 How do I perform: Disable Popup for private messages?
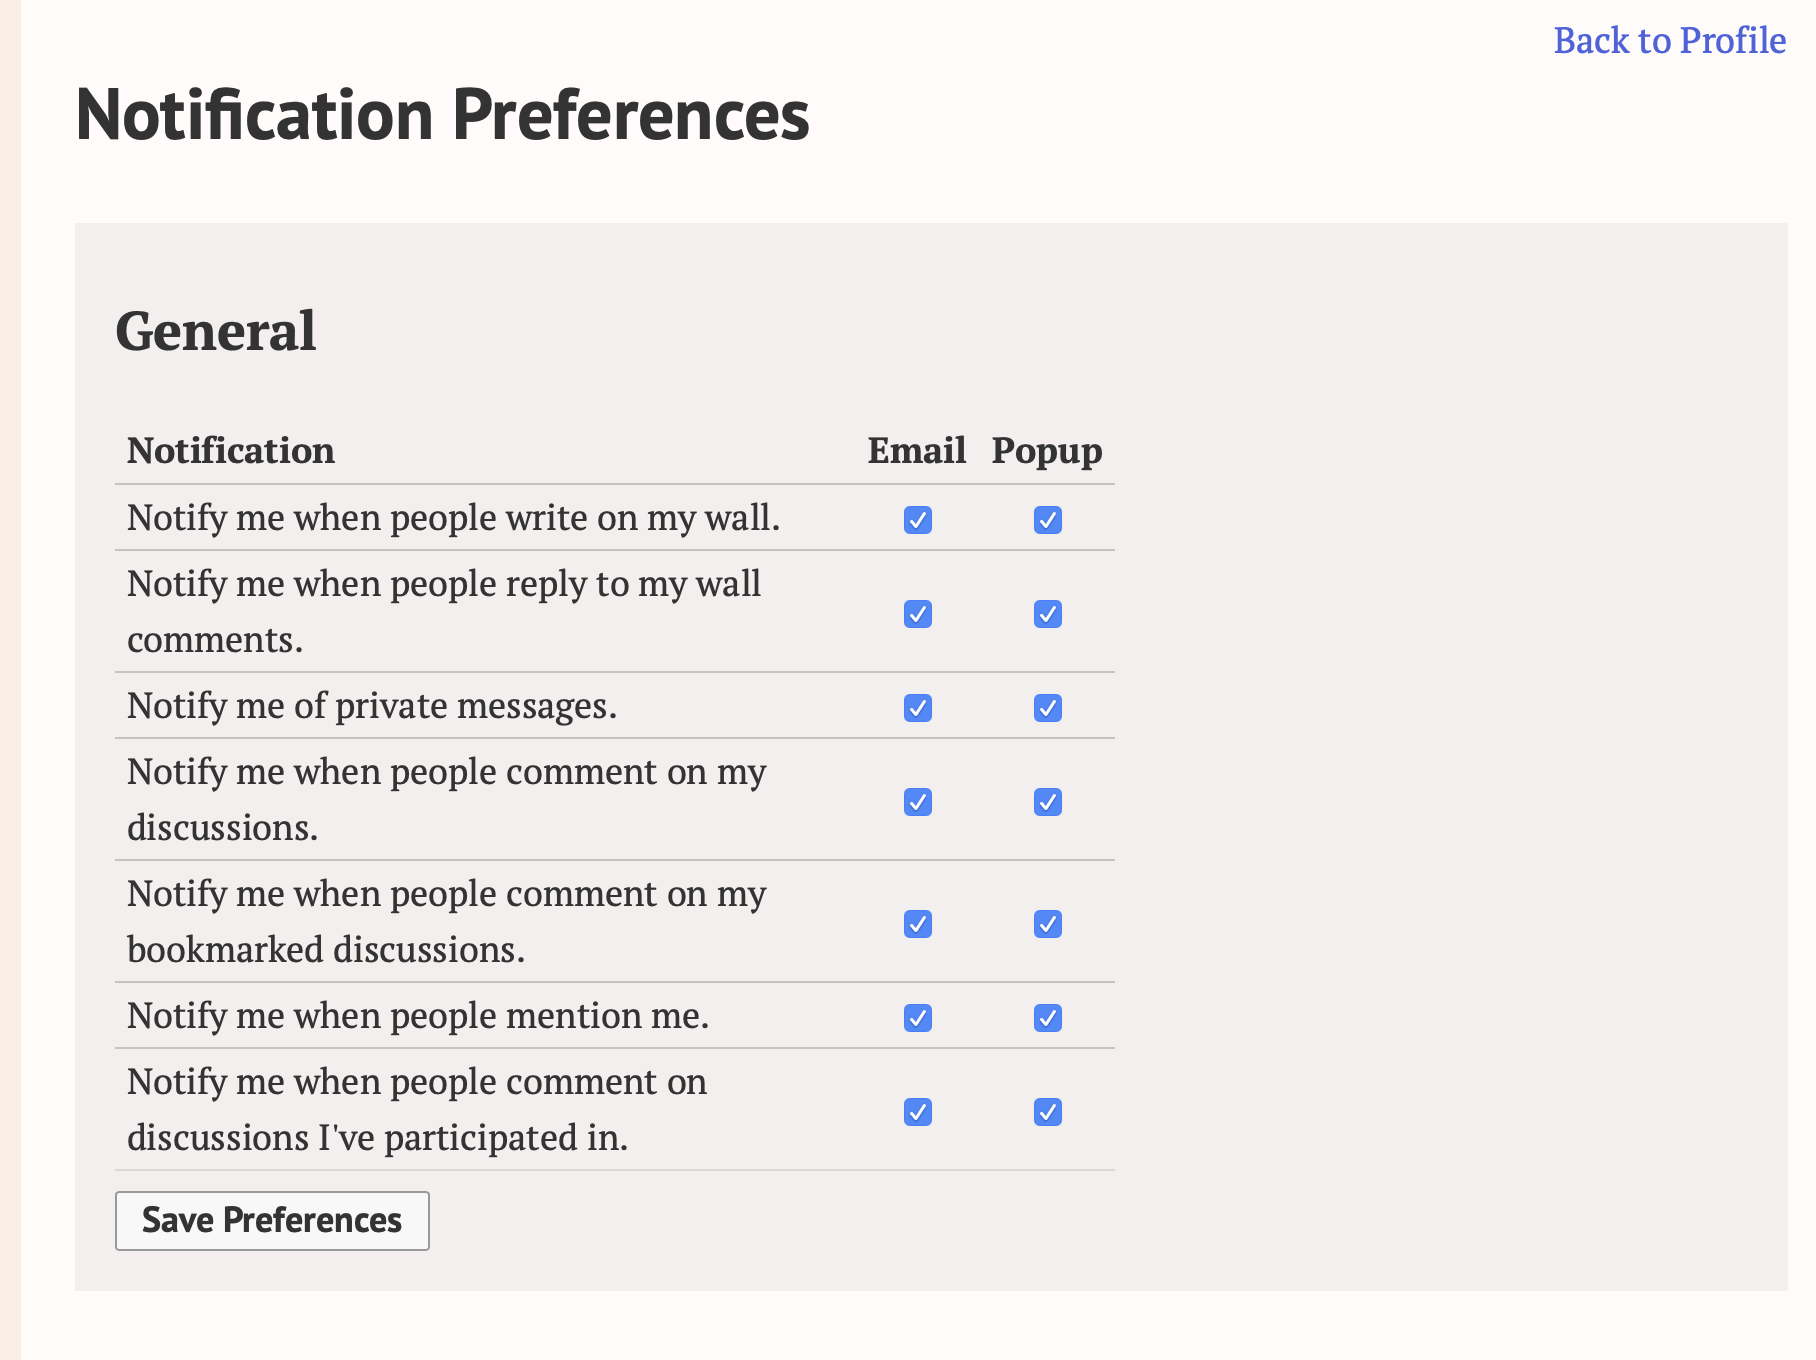1048,708
